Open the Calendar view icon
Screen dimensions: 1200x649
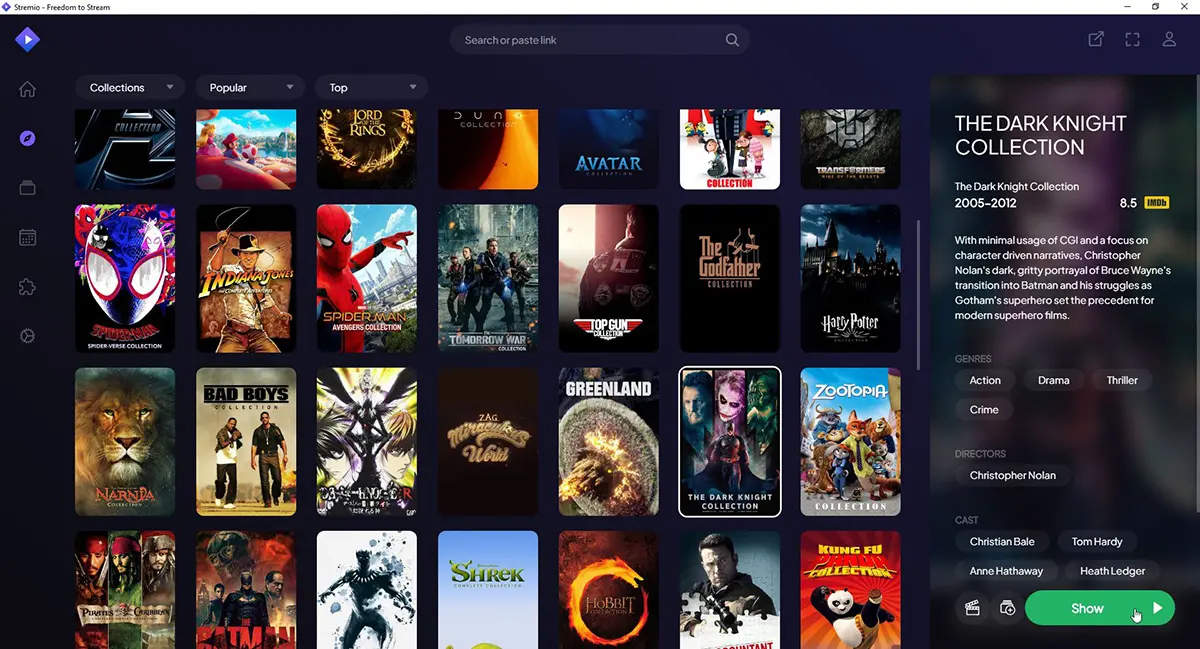[x=27, y=237]
